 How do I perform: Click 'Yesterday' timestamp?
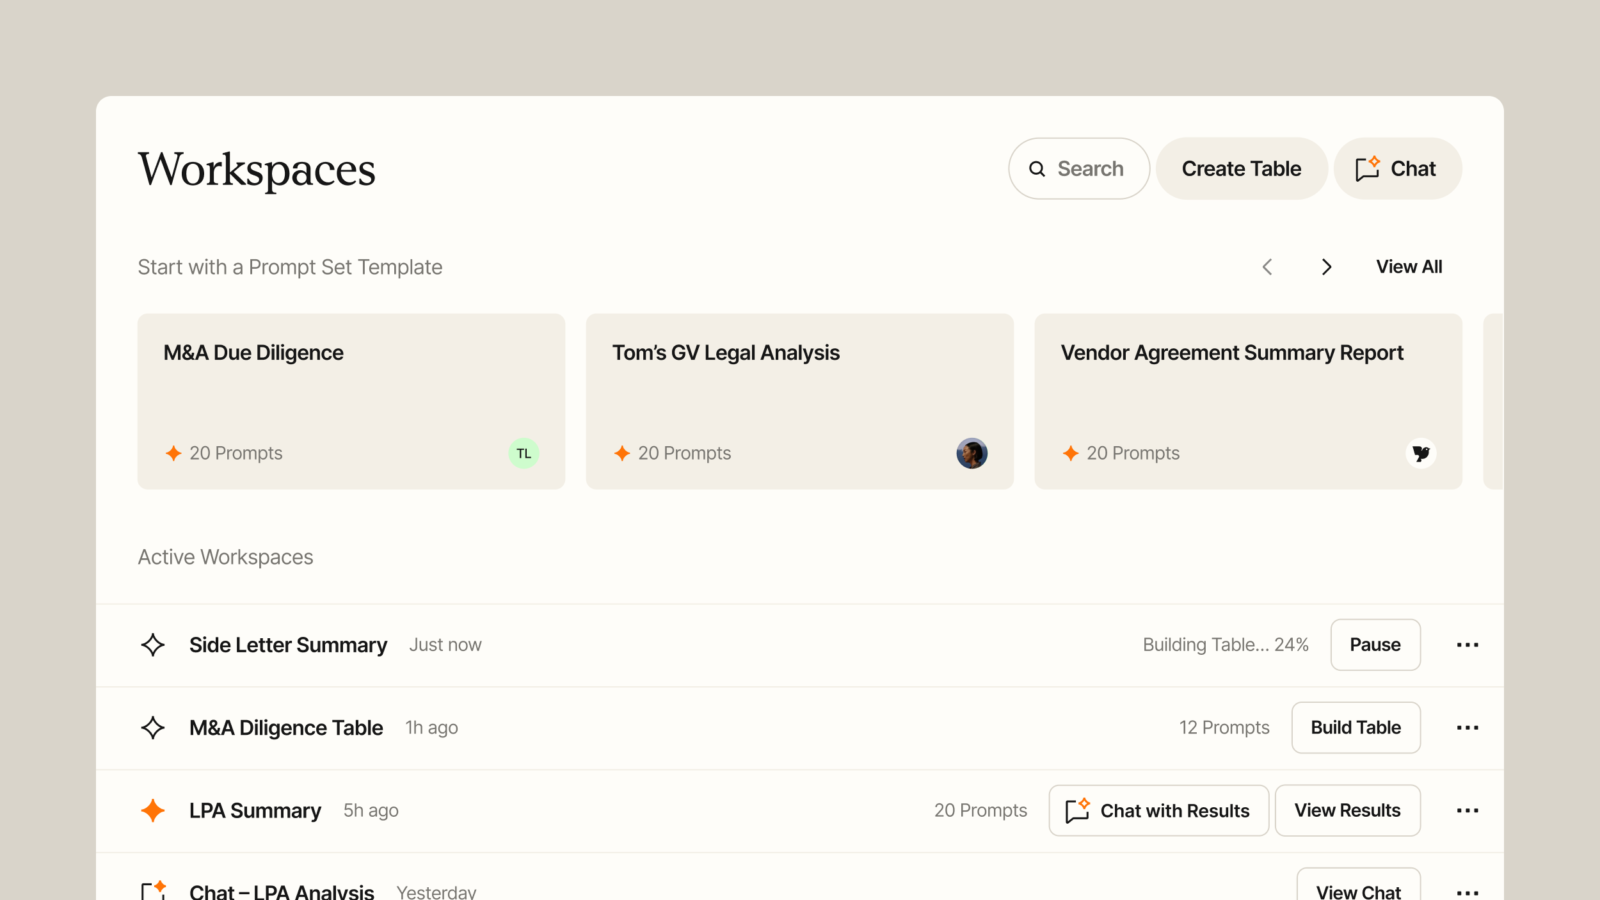coord(436,892)
